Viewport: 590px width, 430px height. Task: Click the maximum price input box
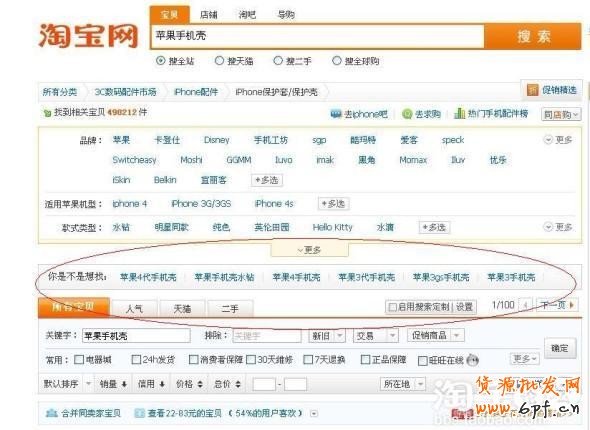[295, 384]
